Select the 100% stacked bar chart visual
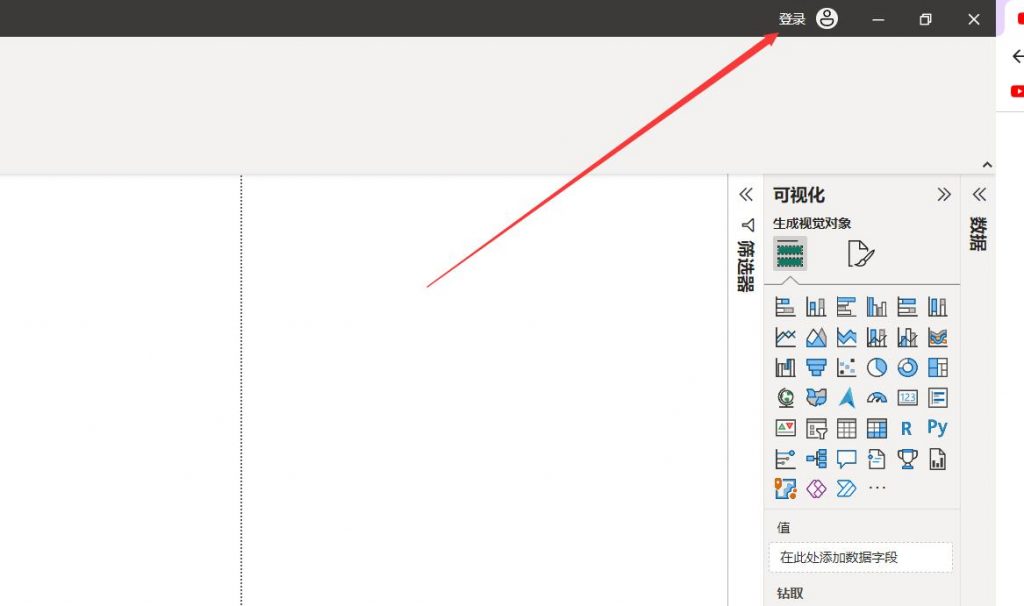1024x606 pixels. click(907, 306)
